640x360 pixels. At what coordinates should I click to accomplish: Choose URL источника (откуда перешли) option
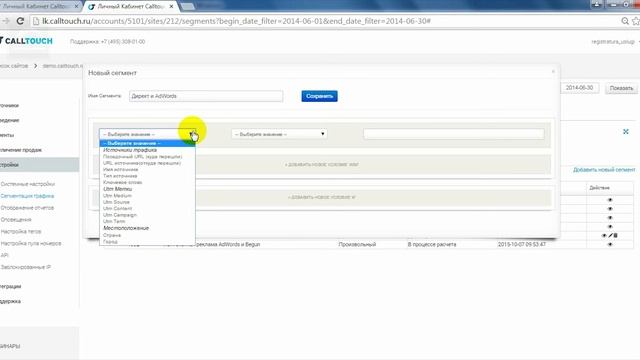pyautogui.click(x=142, y=163)
